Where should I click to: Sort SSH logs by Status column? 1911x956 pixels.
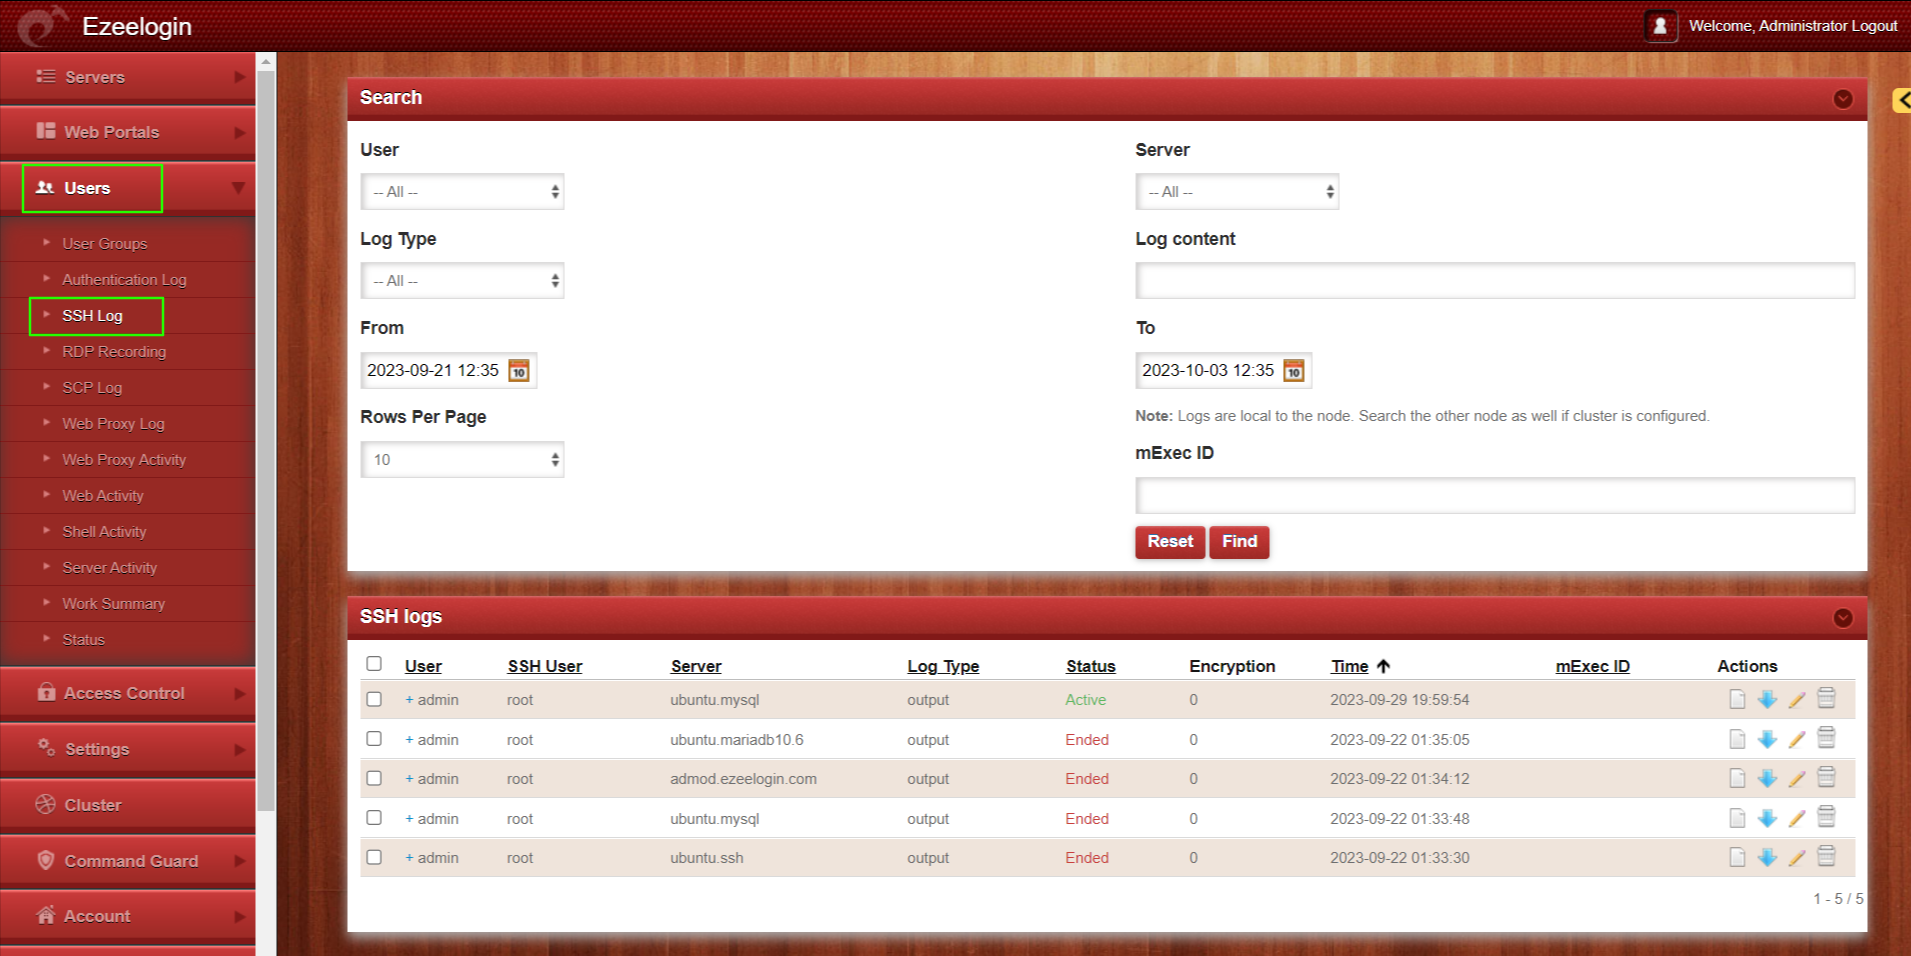pyautogui.click(x=1090, y=666)
